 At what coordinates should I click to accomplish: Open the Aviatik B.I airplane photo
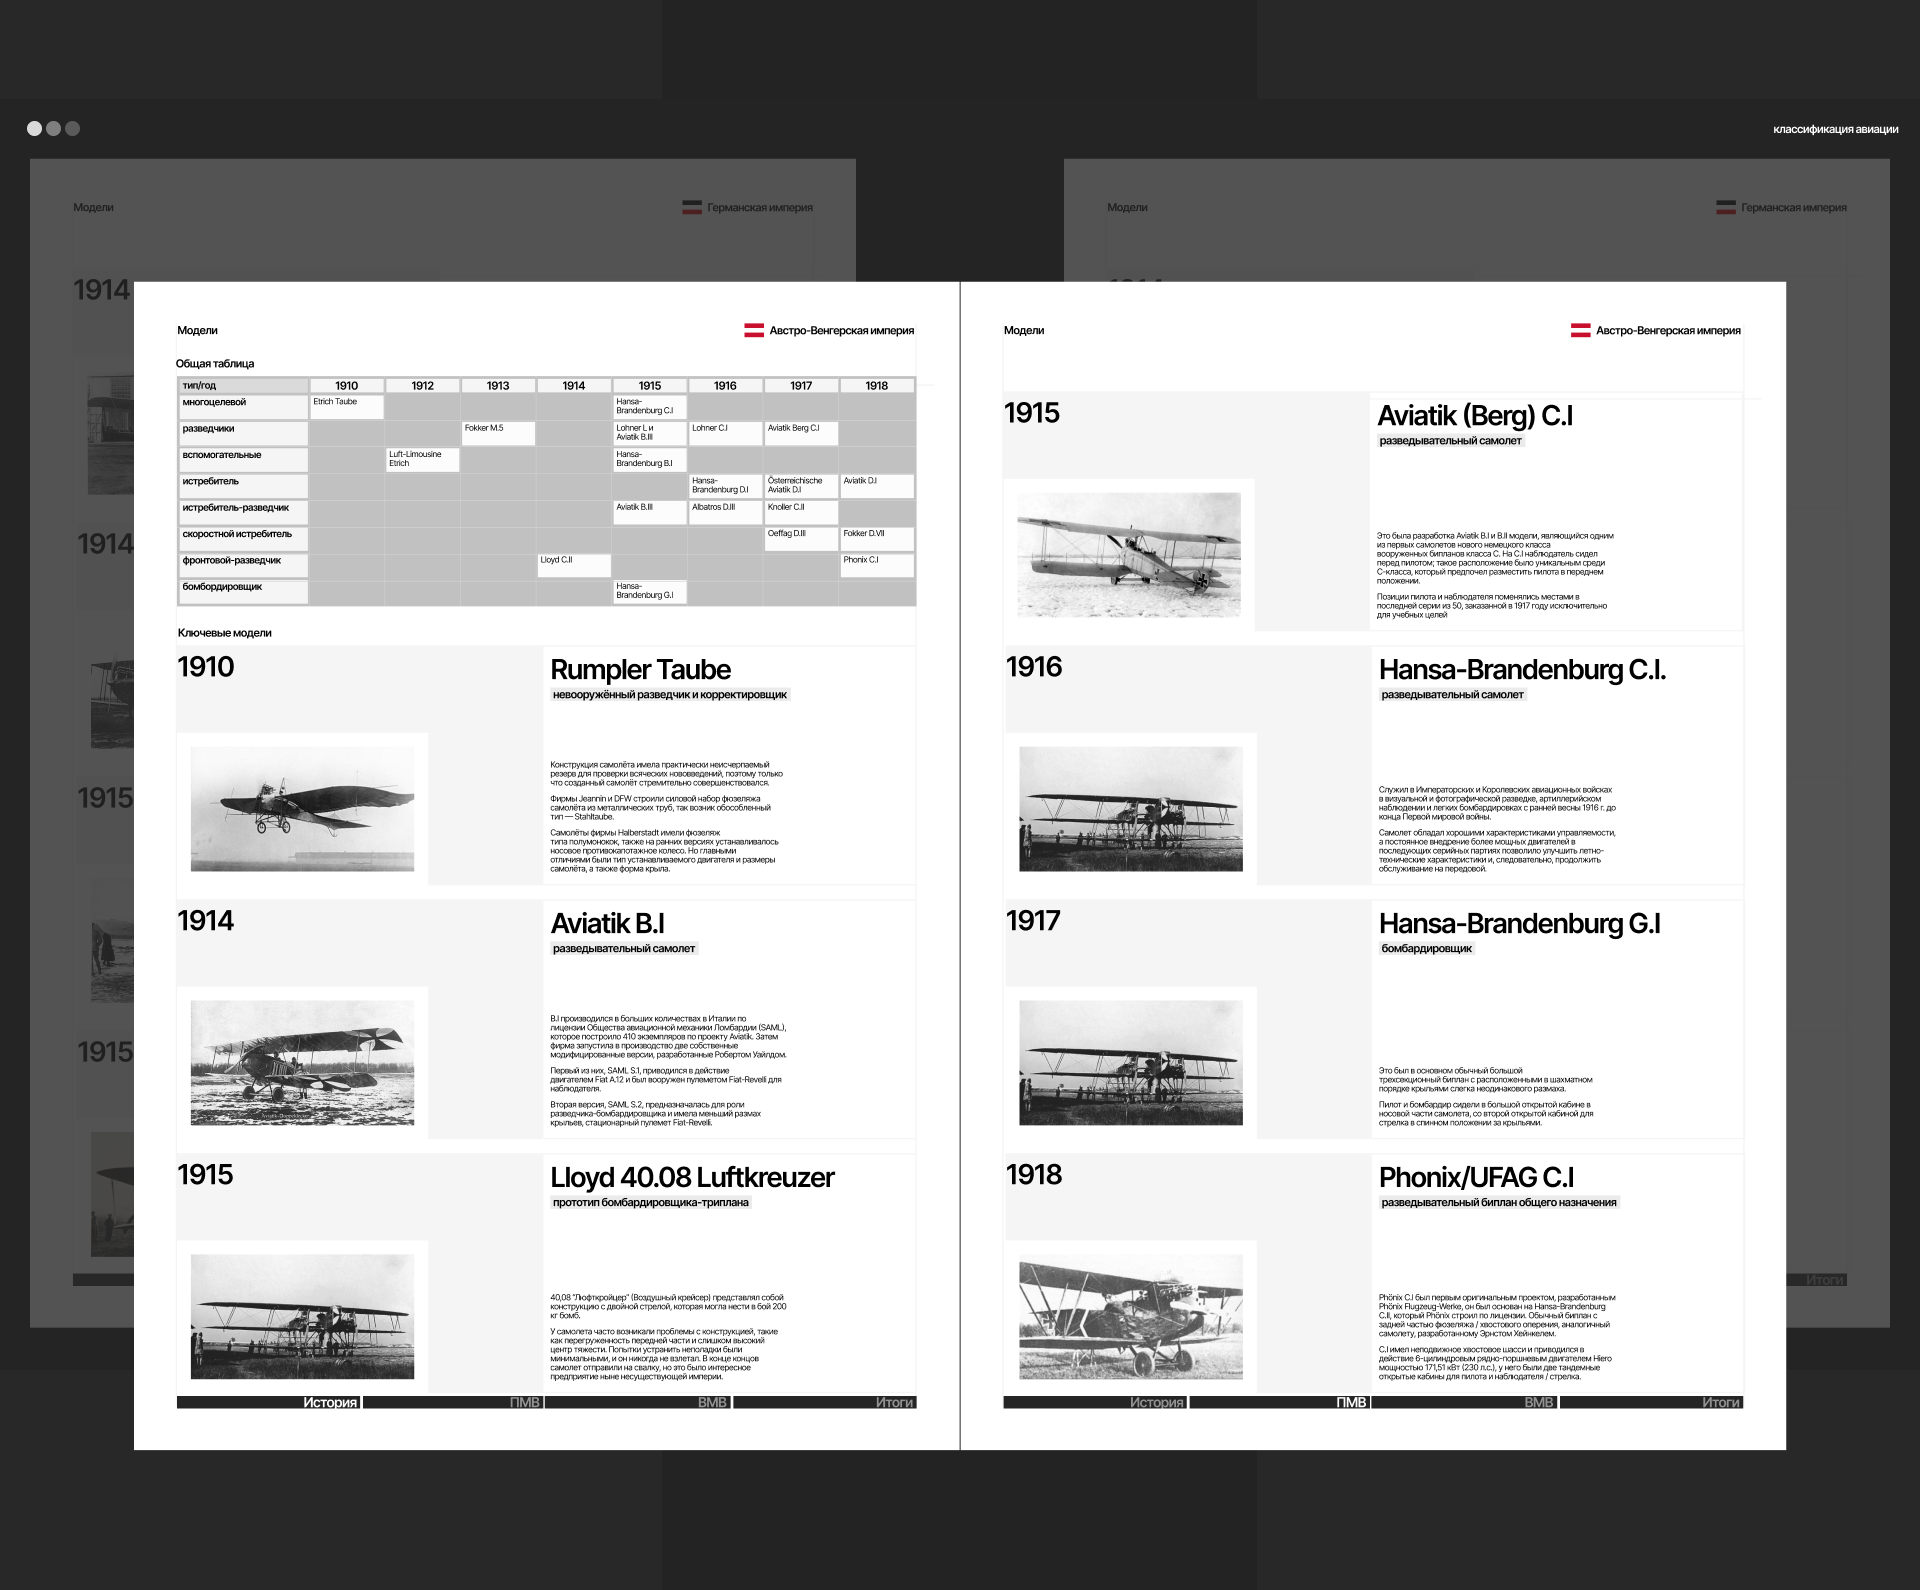(302, 1062)
